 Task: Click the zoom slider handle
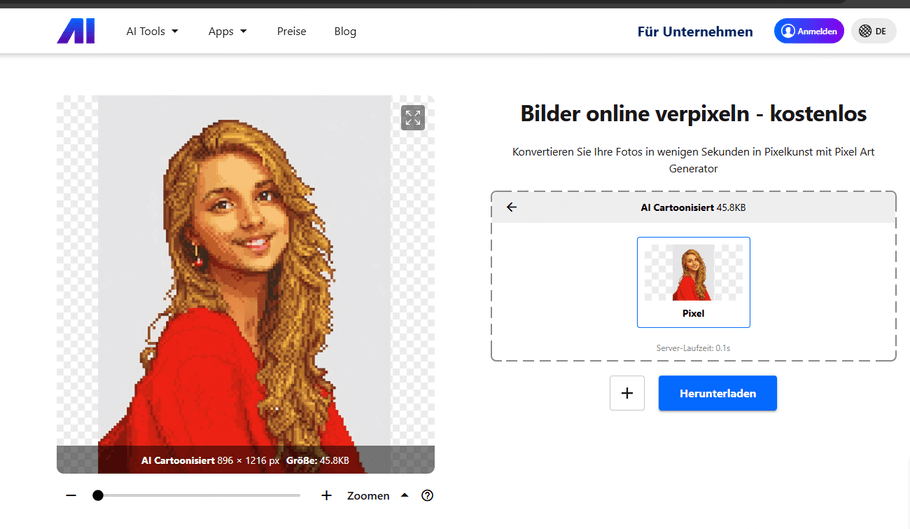tap(98, 495)
